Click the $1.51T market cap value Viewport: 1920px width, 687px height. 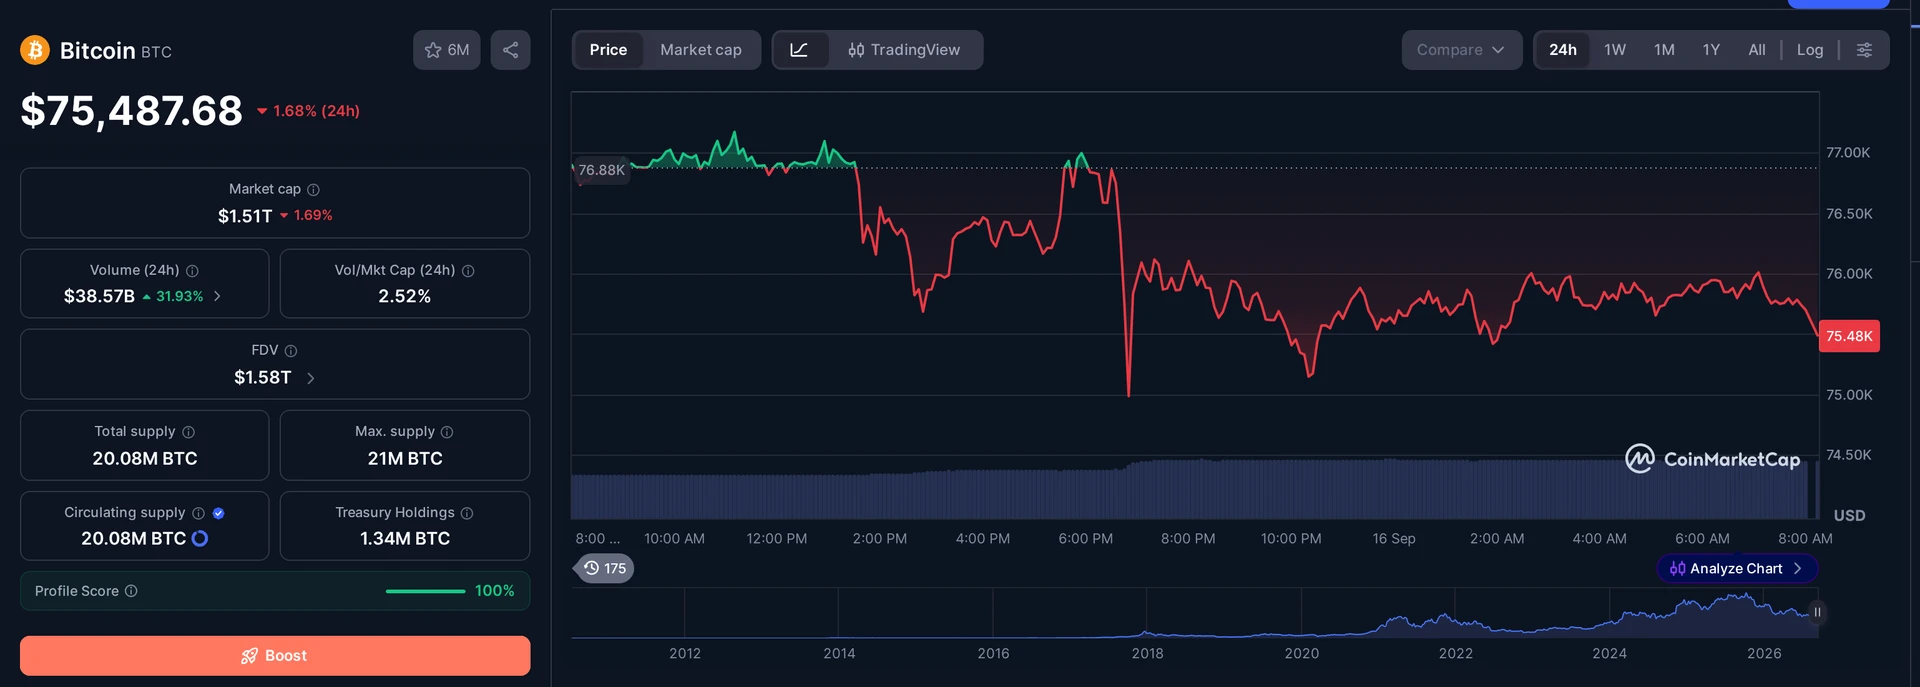(x=245, y=216)
